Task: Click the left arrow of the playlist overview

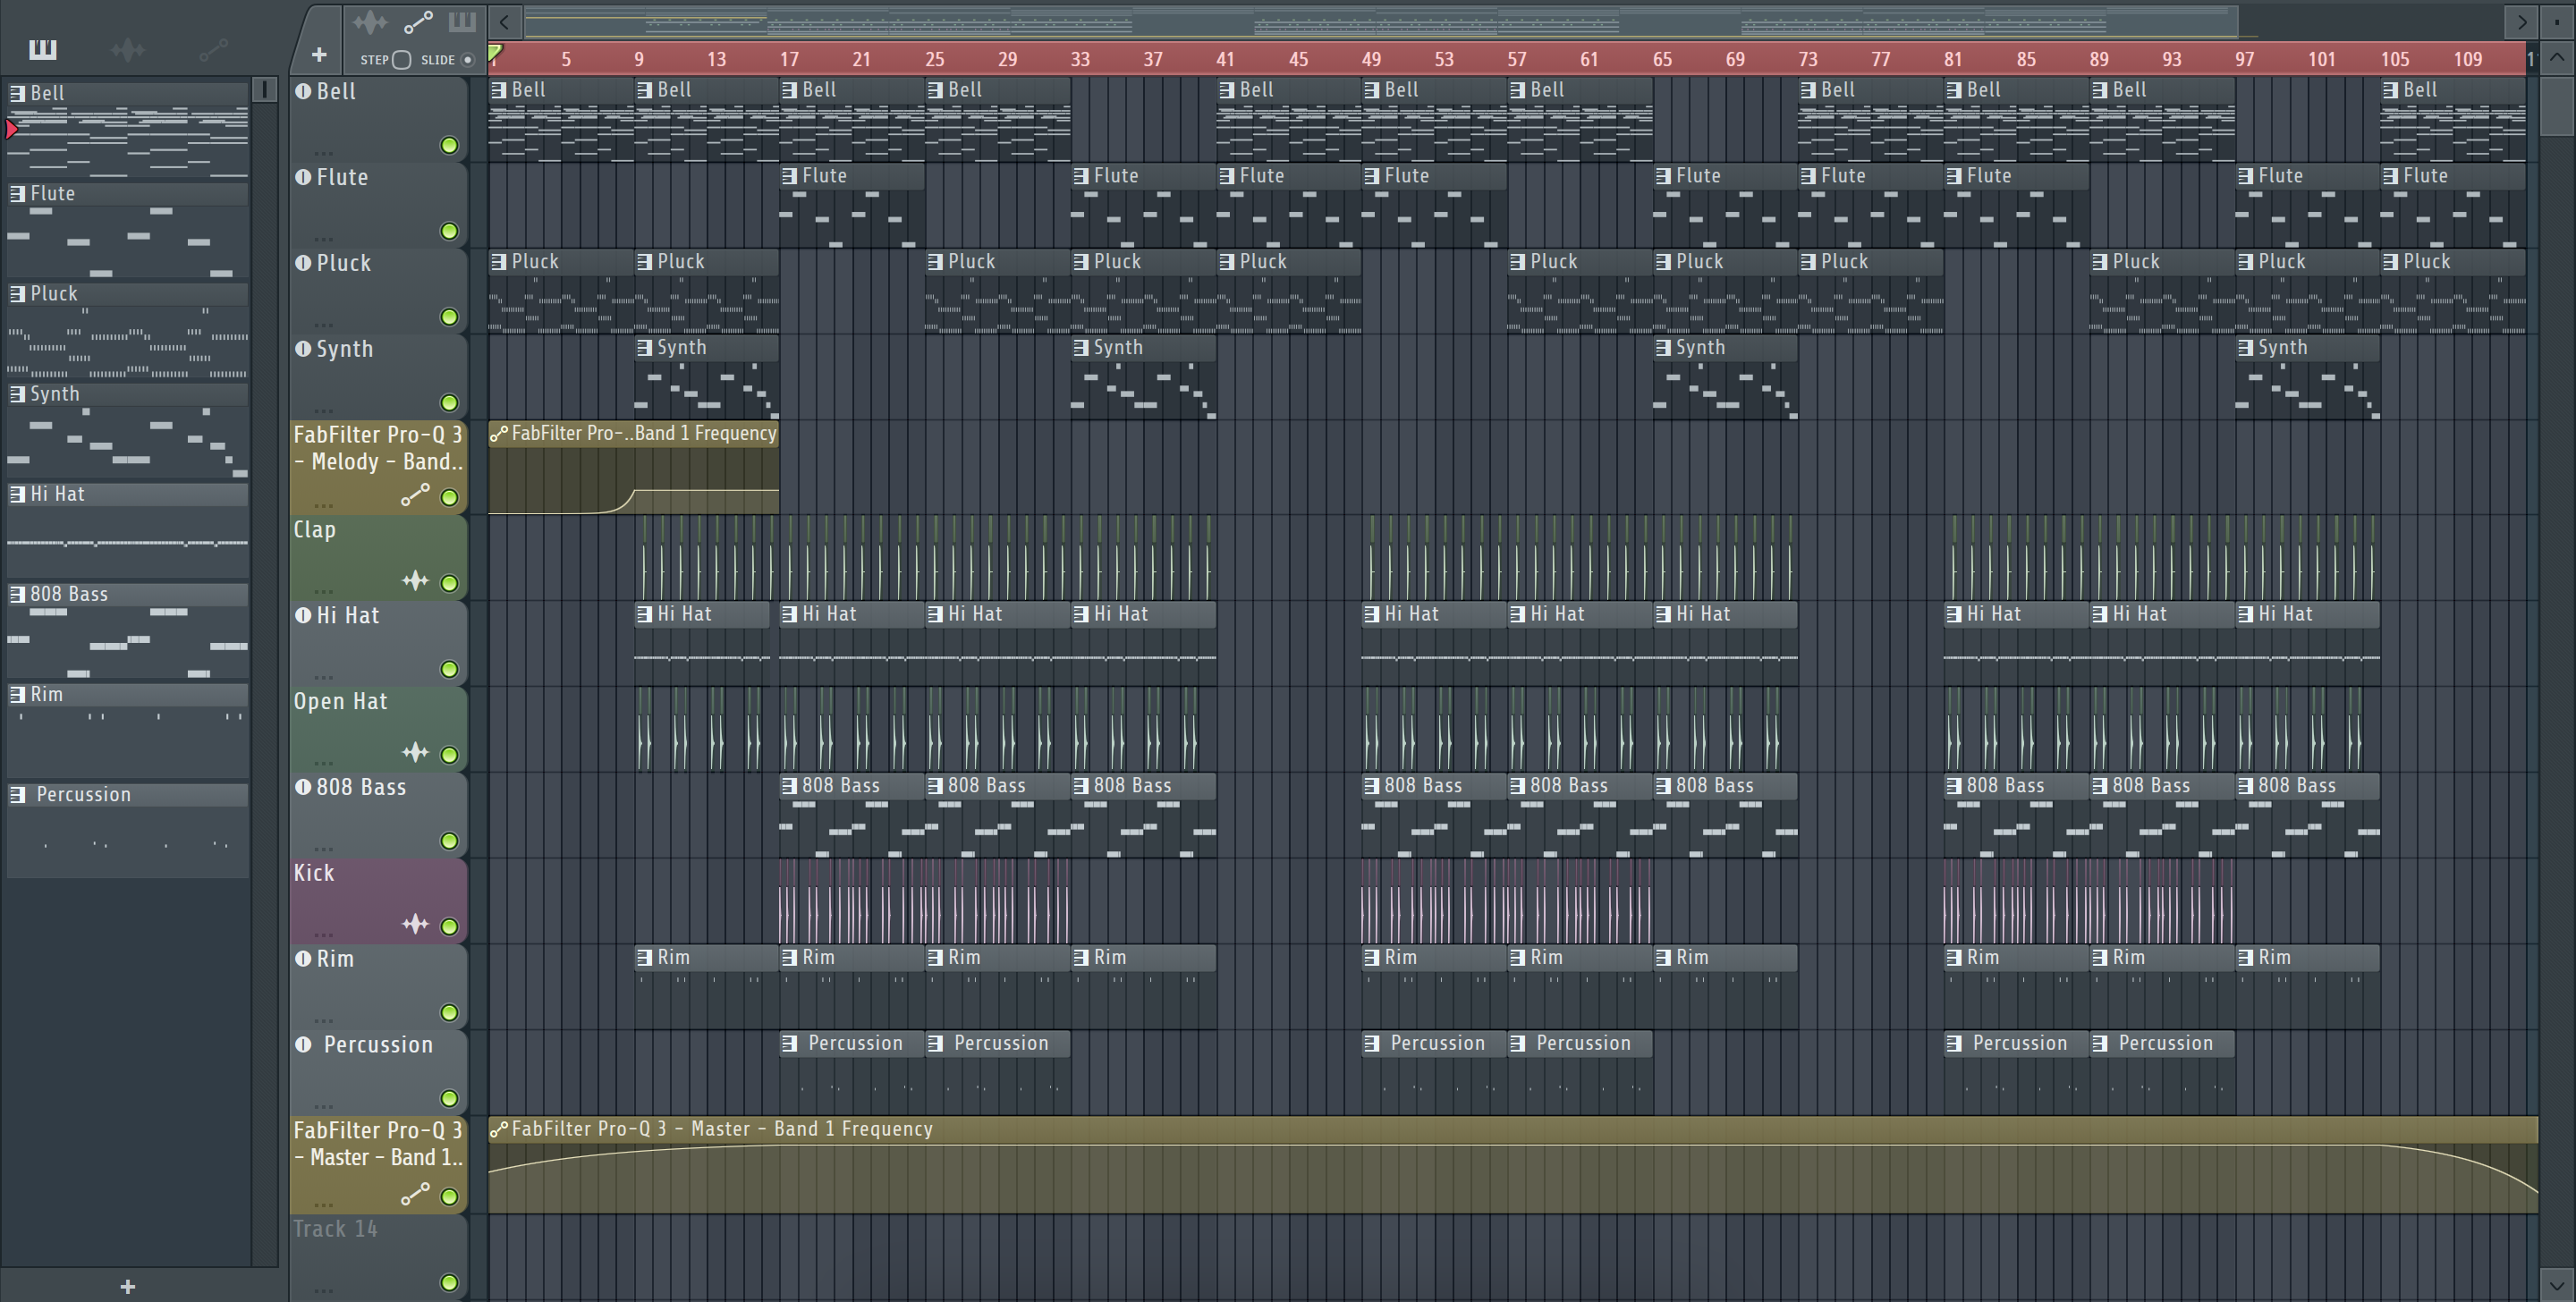Action: tap(505, 21)
